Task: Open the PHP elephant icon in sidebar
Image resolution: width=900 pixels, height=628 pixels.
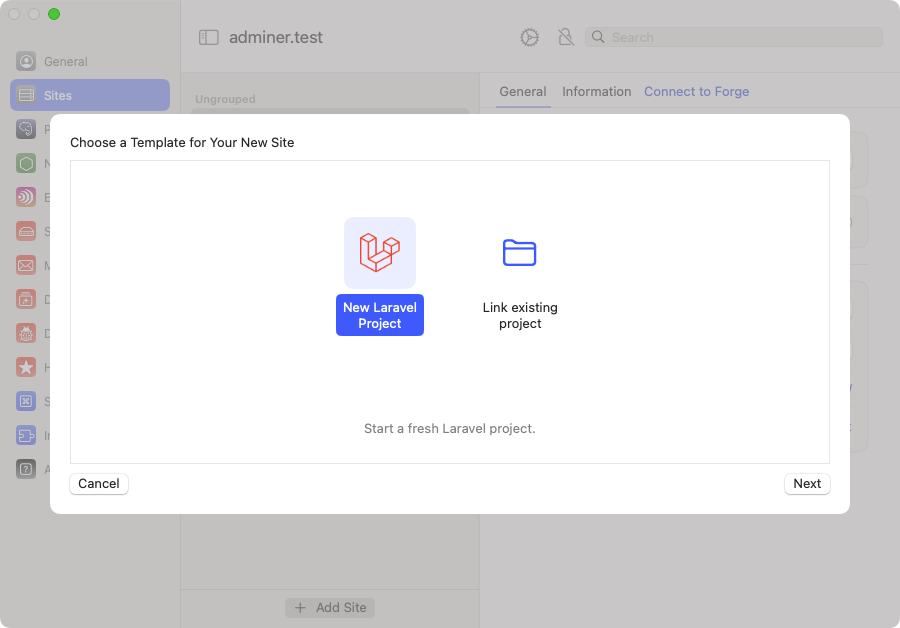Action: 26,129
